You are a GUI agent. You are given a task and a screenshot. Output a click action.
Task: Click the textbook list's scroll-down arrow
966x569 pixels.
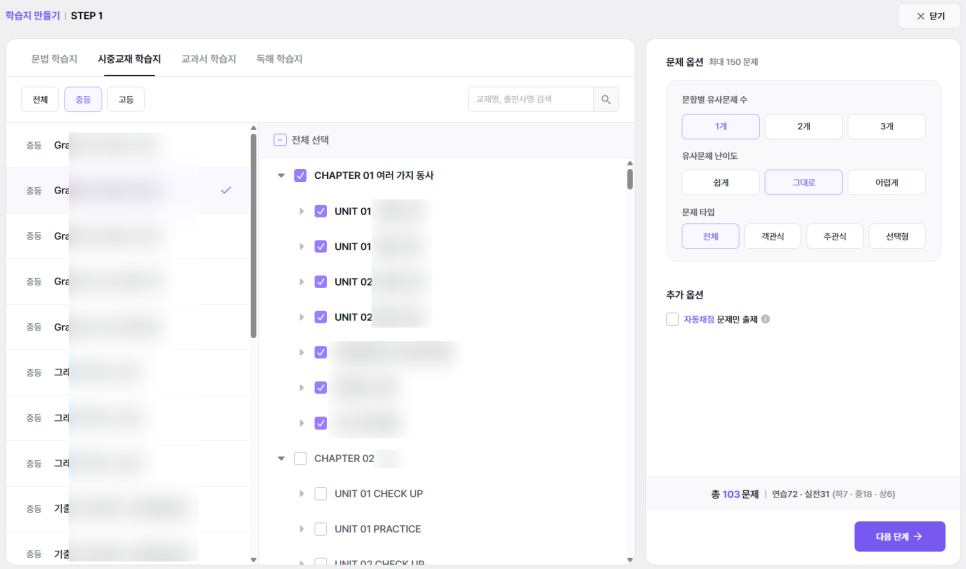tap(253, 560)
